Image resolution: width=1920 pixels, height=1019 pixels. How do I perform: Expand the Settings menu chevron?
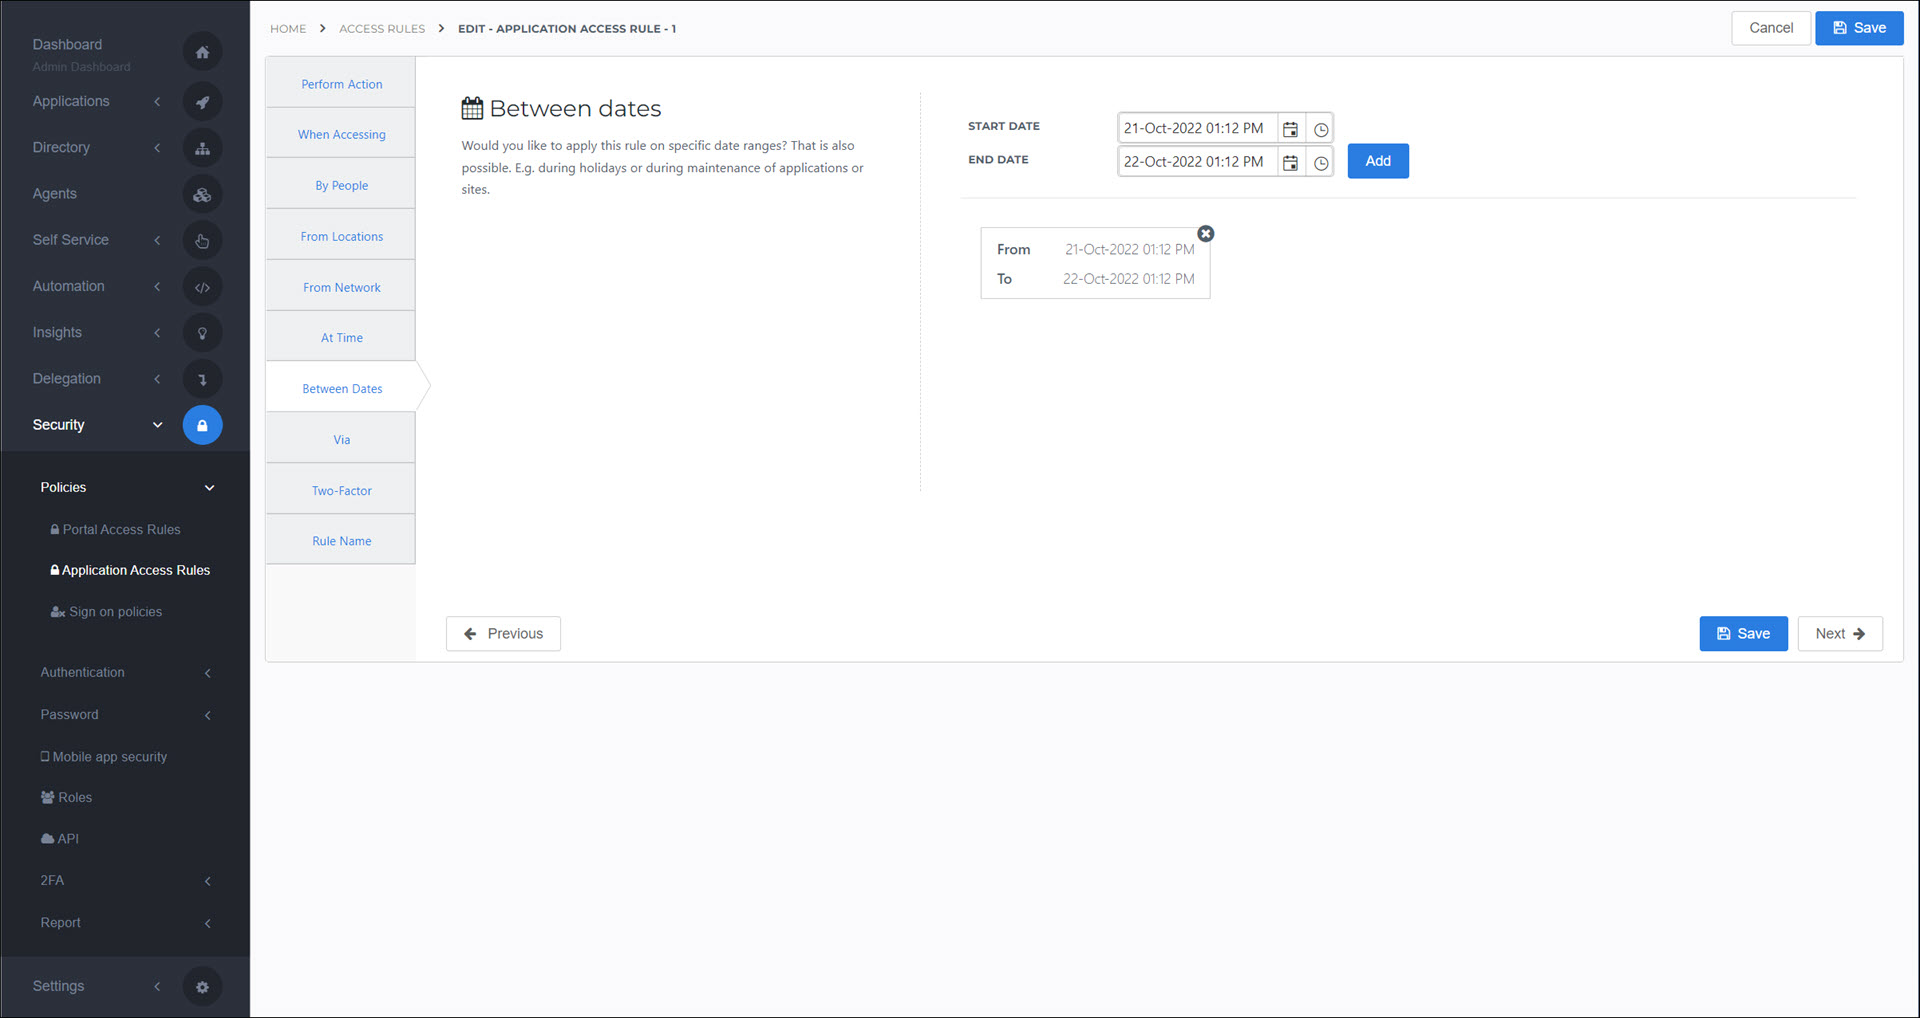(157, 987)
